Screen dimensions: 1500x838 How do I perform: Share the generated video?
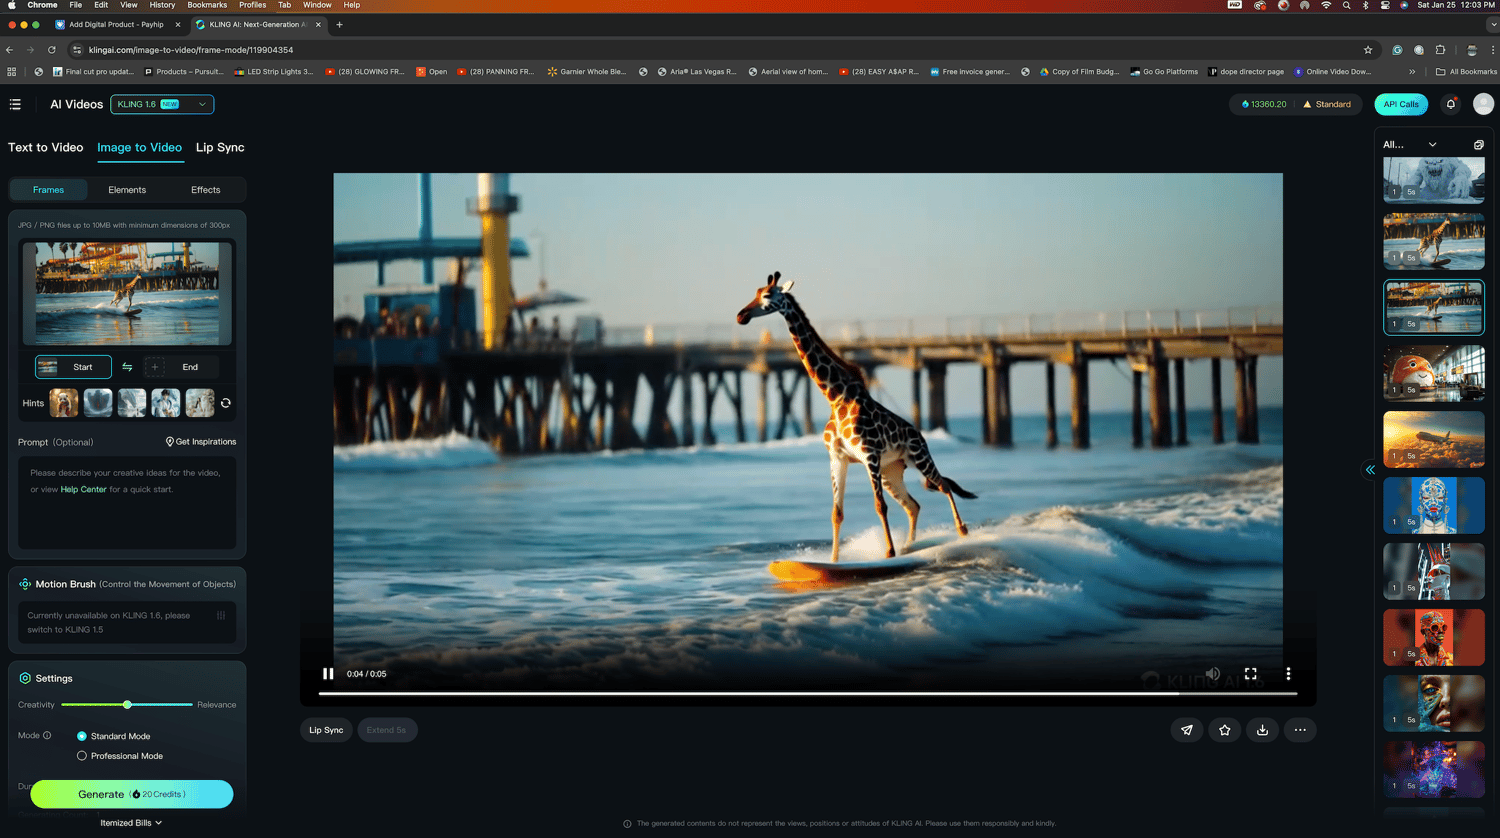(1187, 730)
